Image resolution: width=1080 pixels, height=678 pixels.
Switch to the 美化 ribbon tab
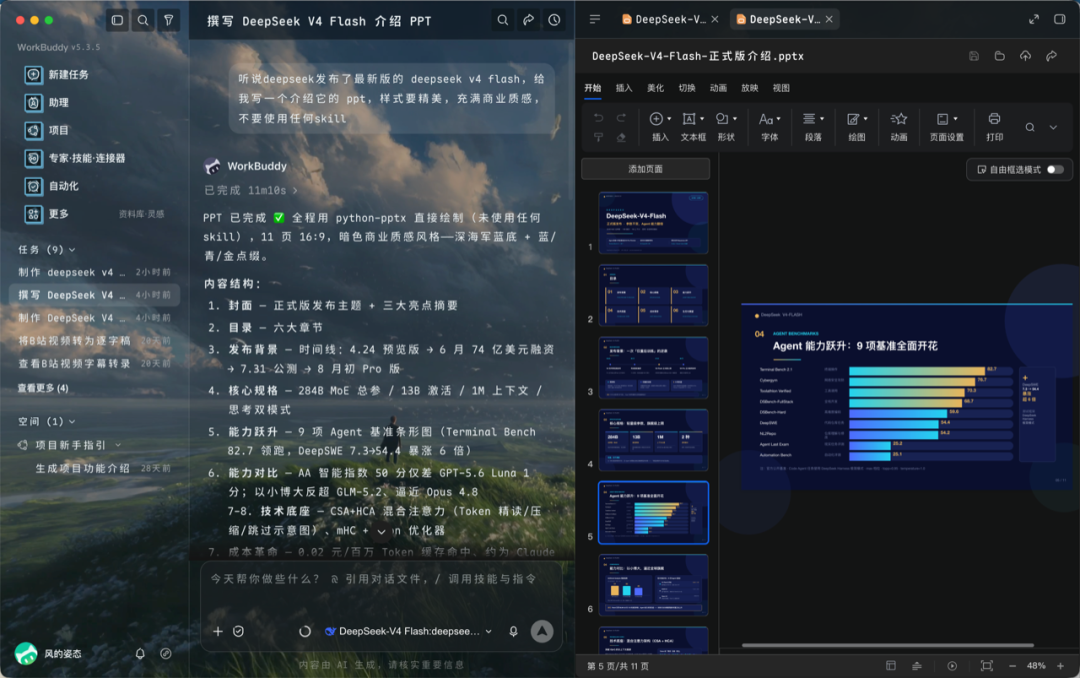(655, 88)
